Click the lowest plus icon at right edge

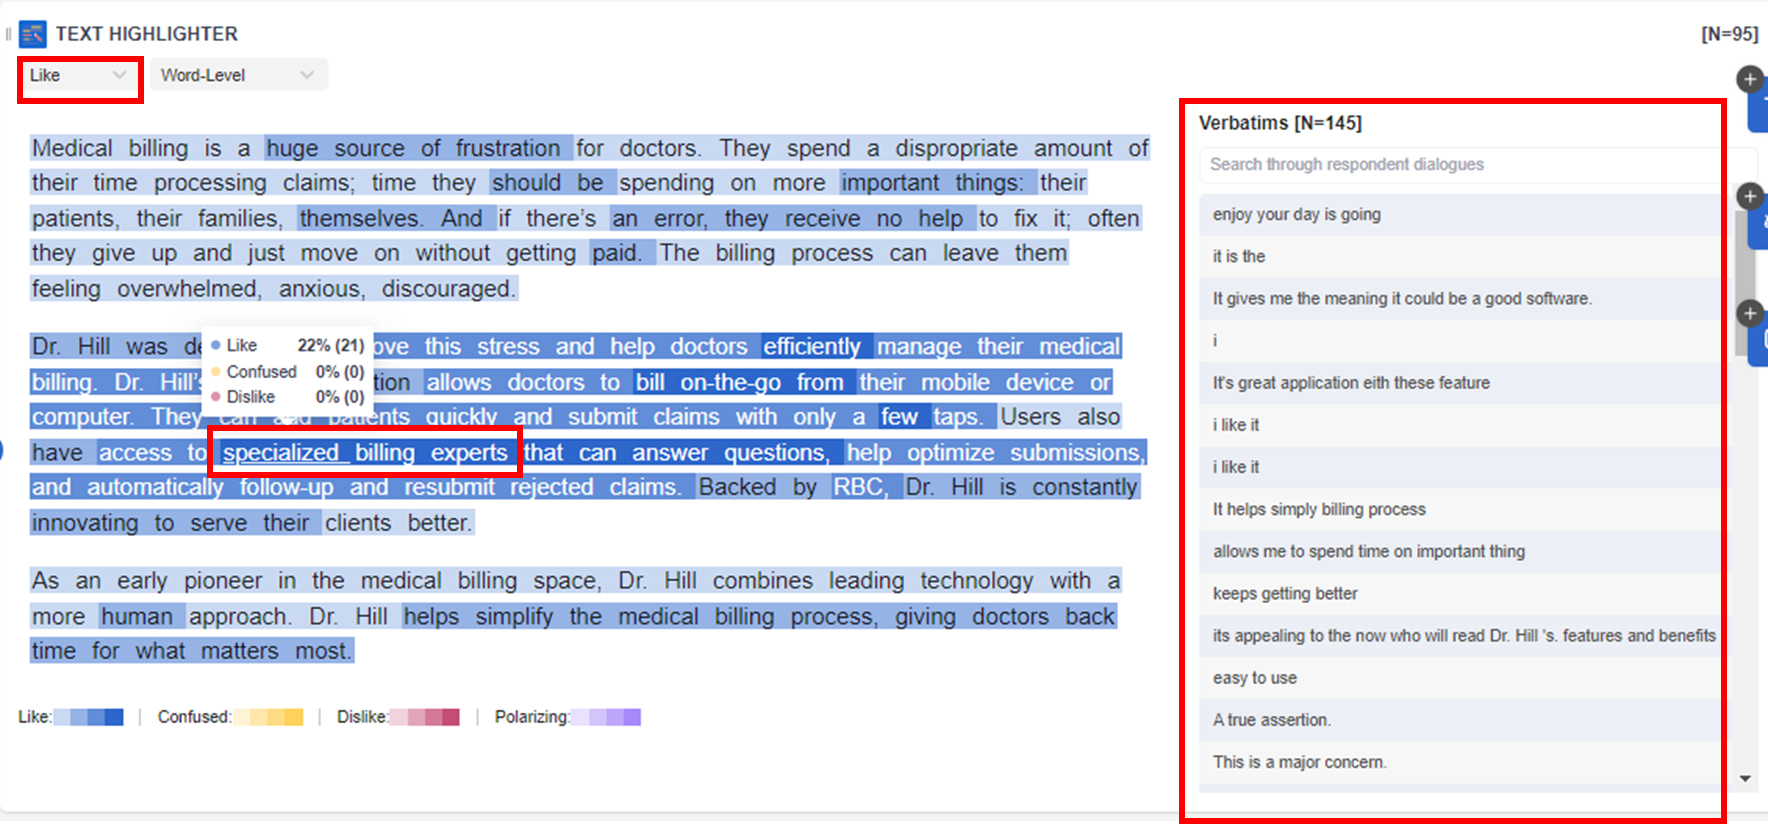1749,313
